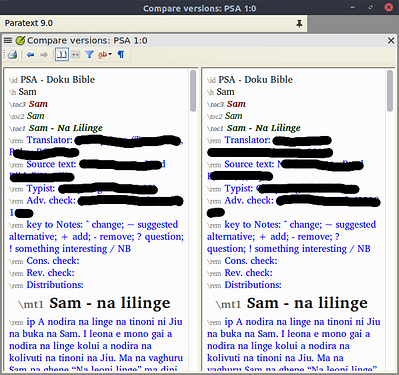Click the right pane vertical scrollbar thumb
This screenshot has width=399, height=375.
click(390, 91)
